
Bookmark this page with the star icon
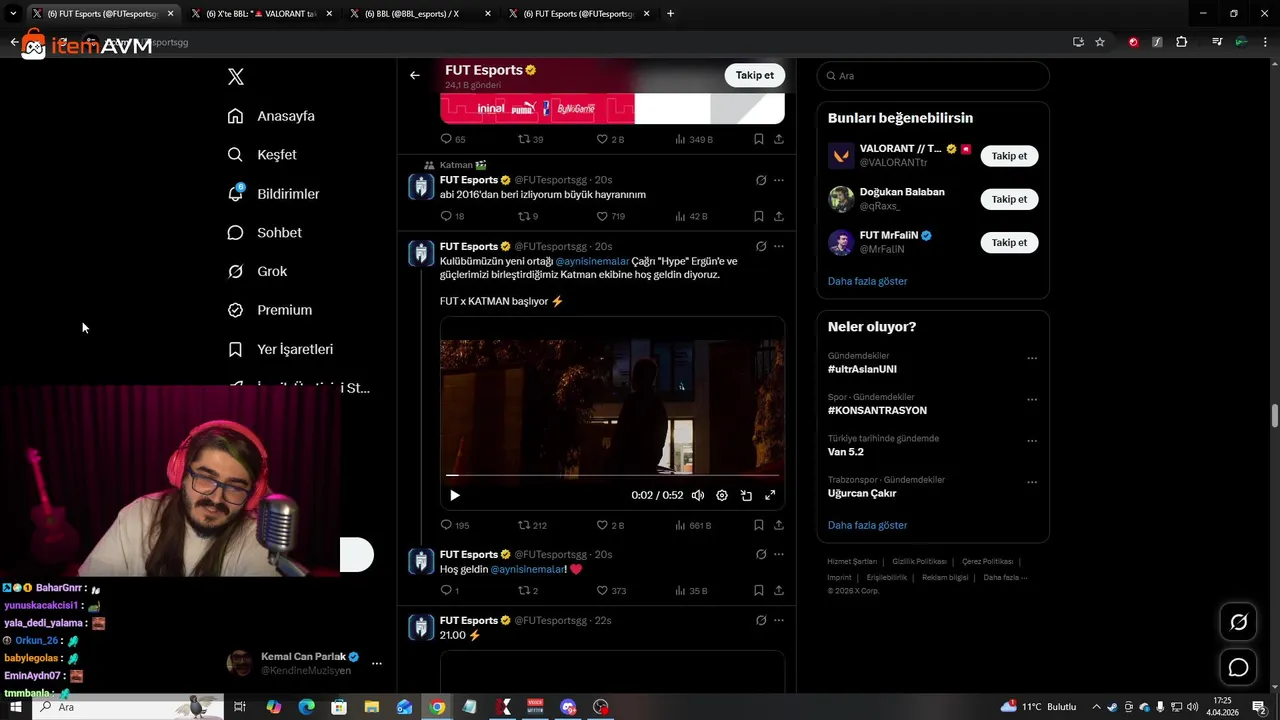click(1100, 42)
